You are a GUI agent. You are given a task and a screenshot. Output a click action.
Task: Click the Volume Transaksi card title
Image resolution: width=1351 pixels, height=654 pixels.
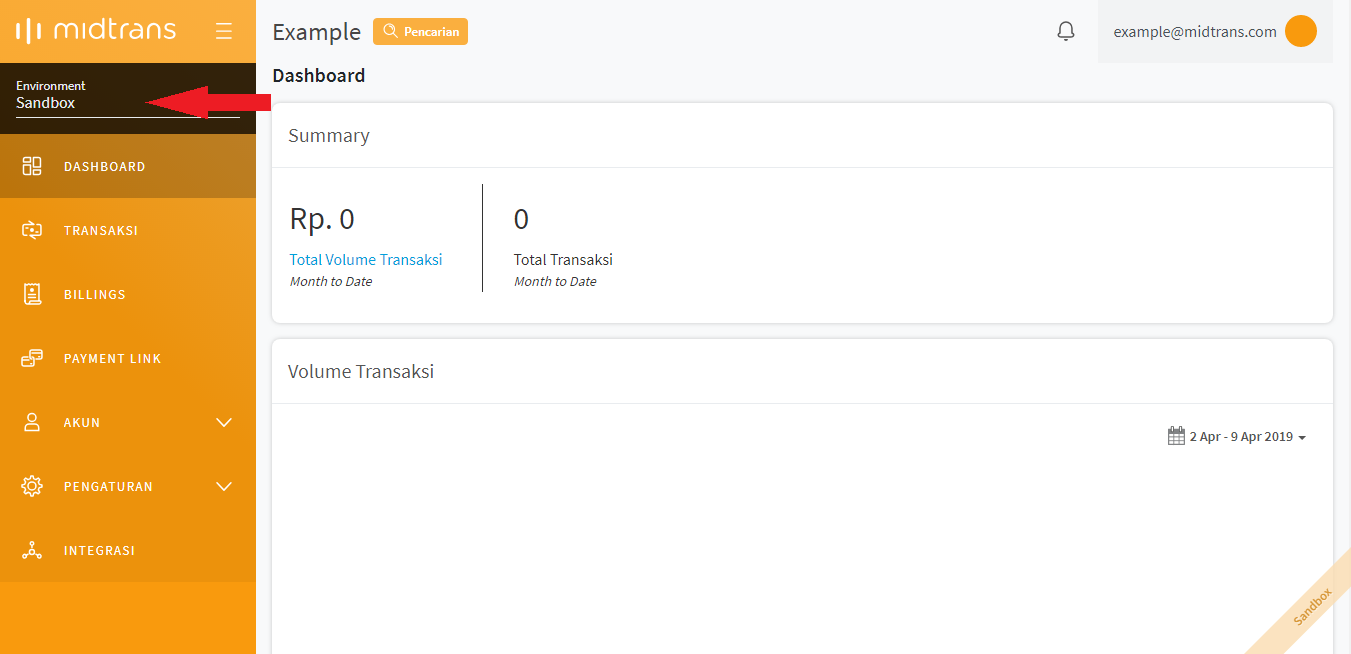(x=361, y=371)
